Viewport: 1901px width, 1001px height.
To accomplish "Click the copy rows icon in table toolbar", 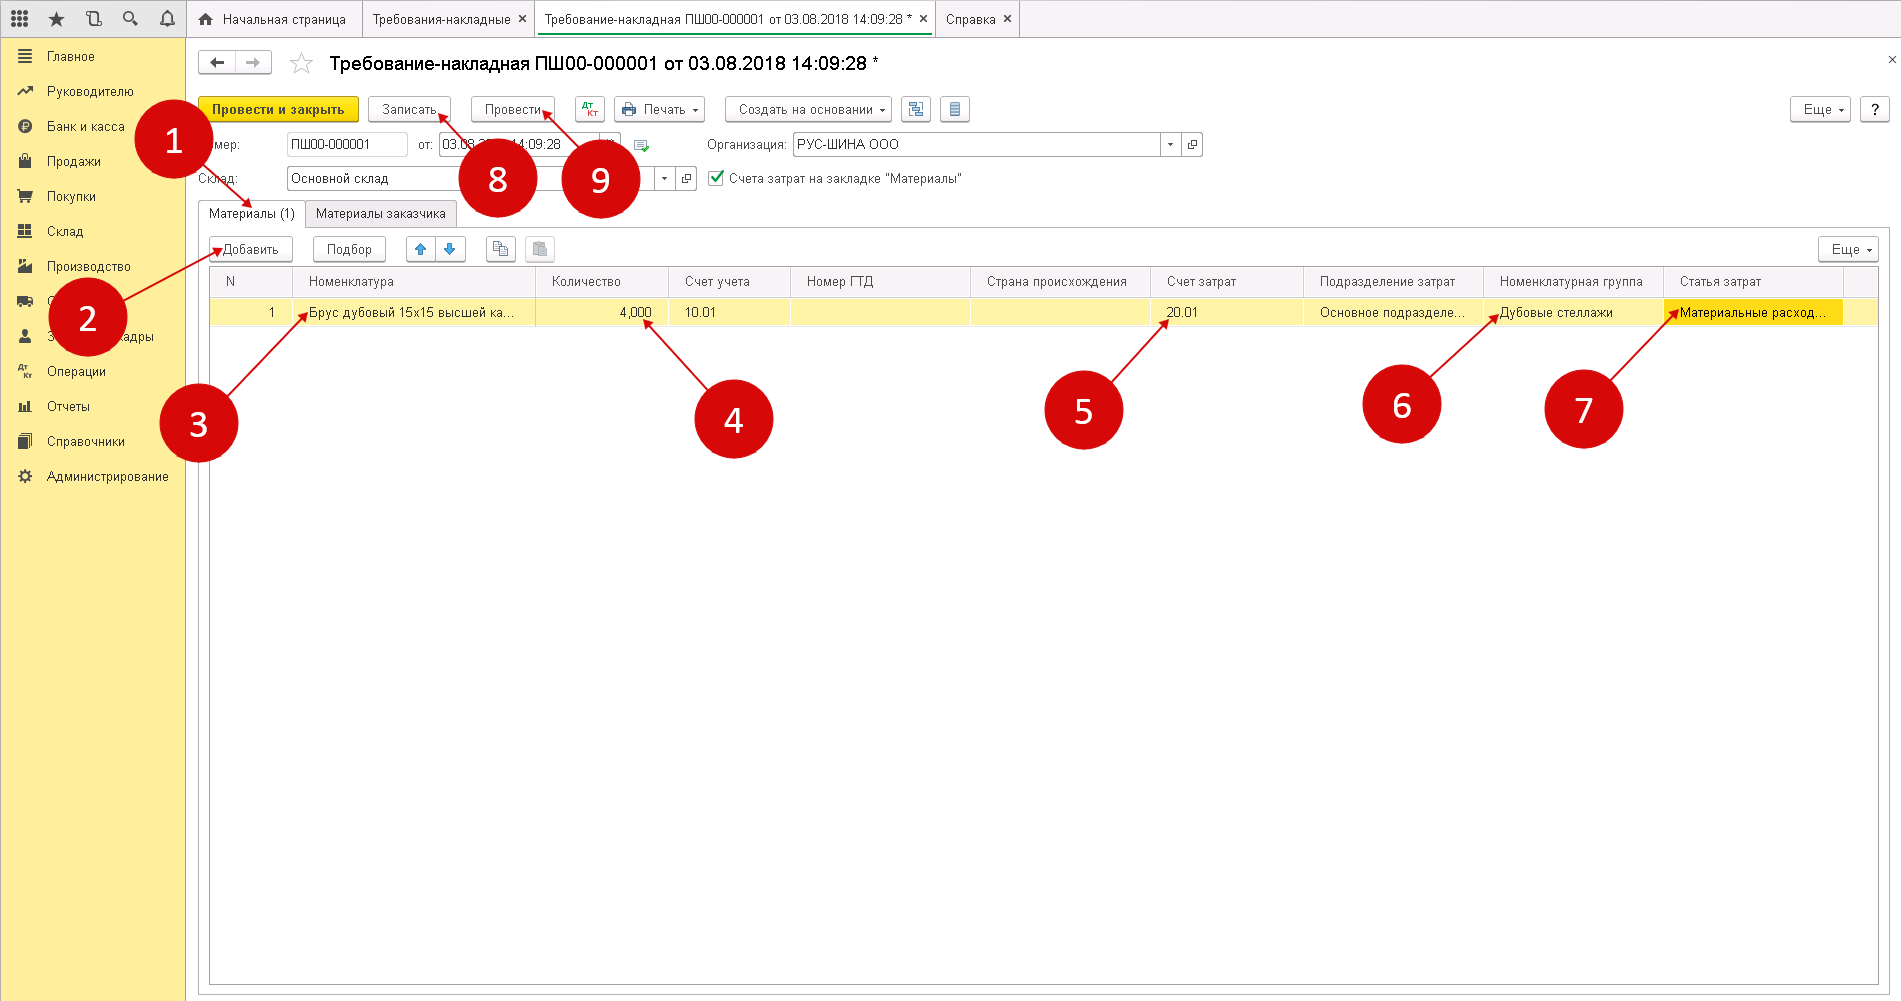I will 500,249.
